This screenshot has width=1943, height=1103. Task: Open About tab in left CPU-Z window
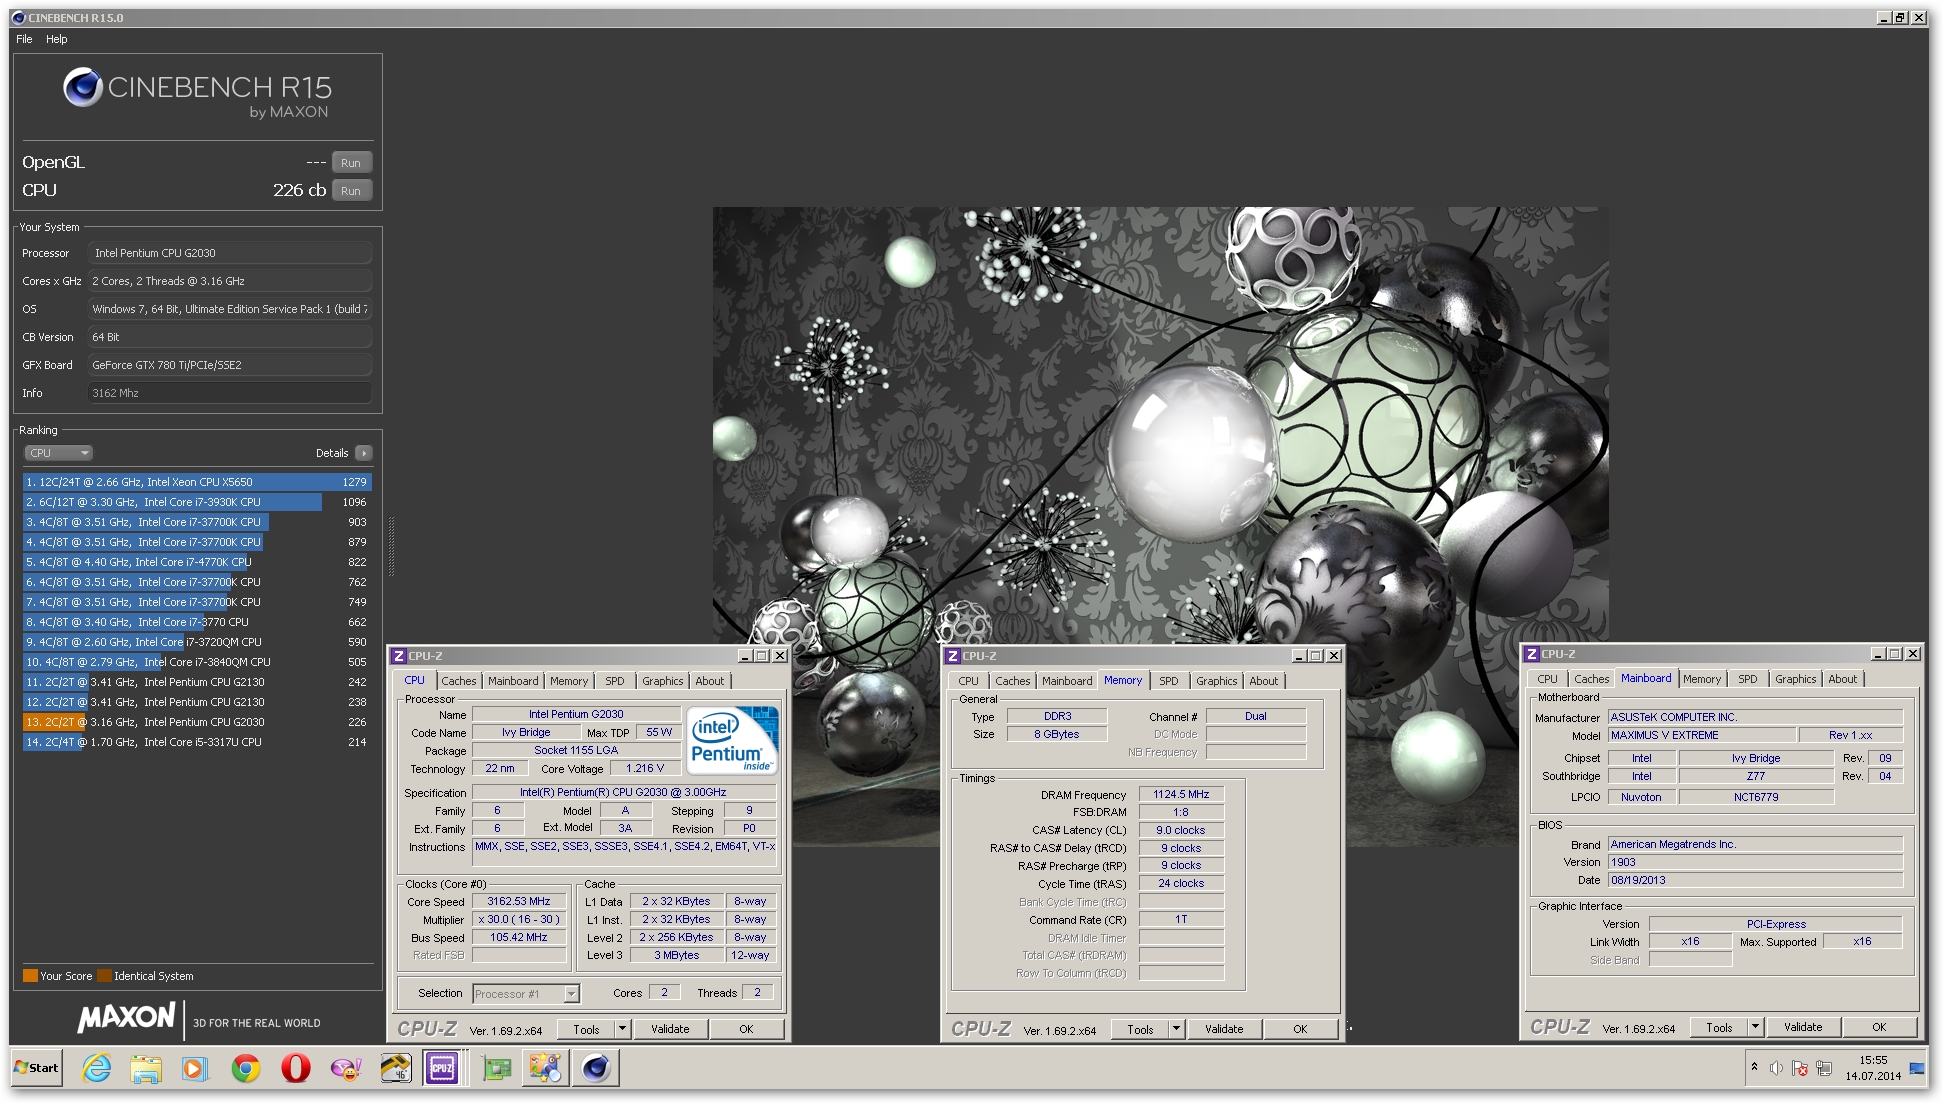point(710,681)
